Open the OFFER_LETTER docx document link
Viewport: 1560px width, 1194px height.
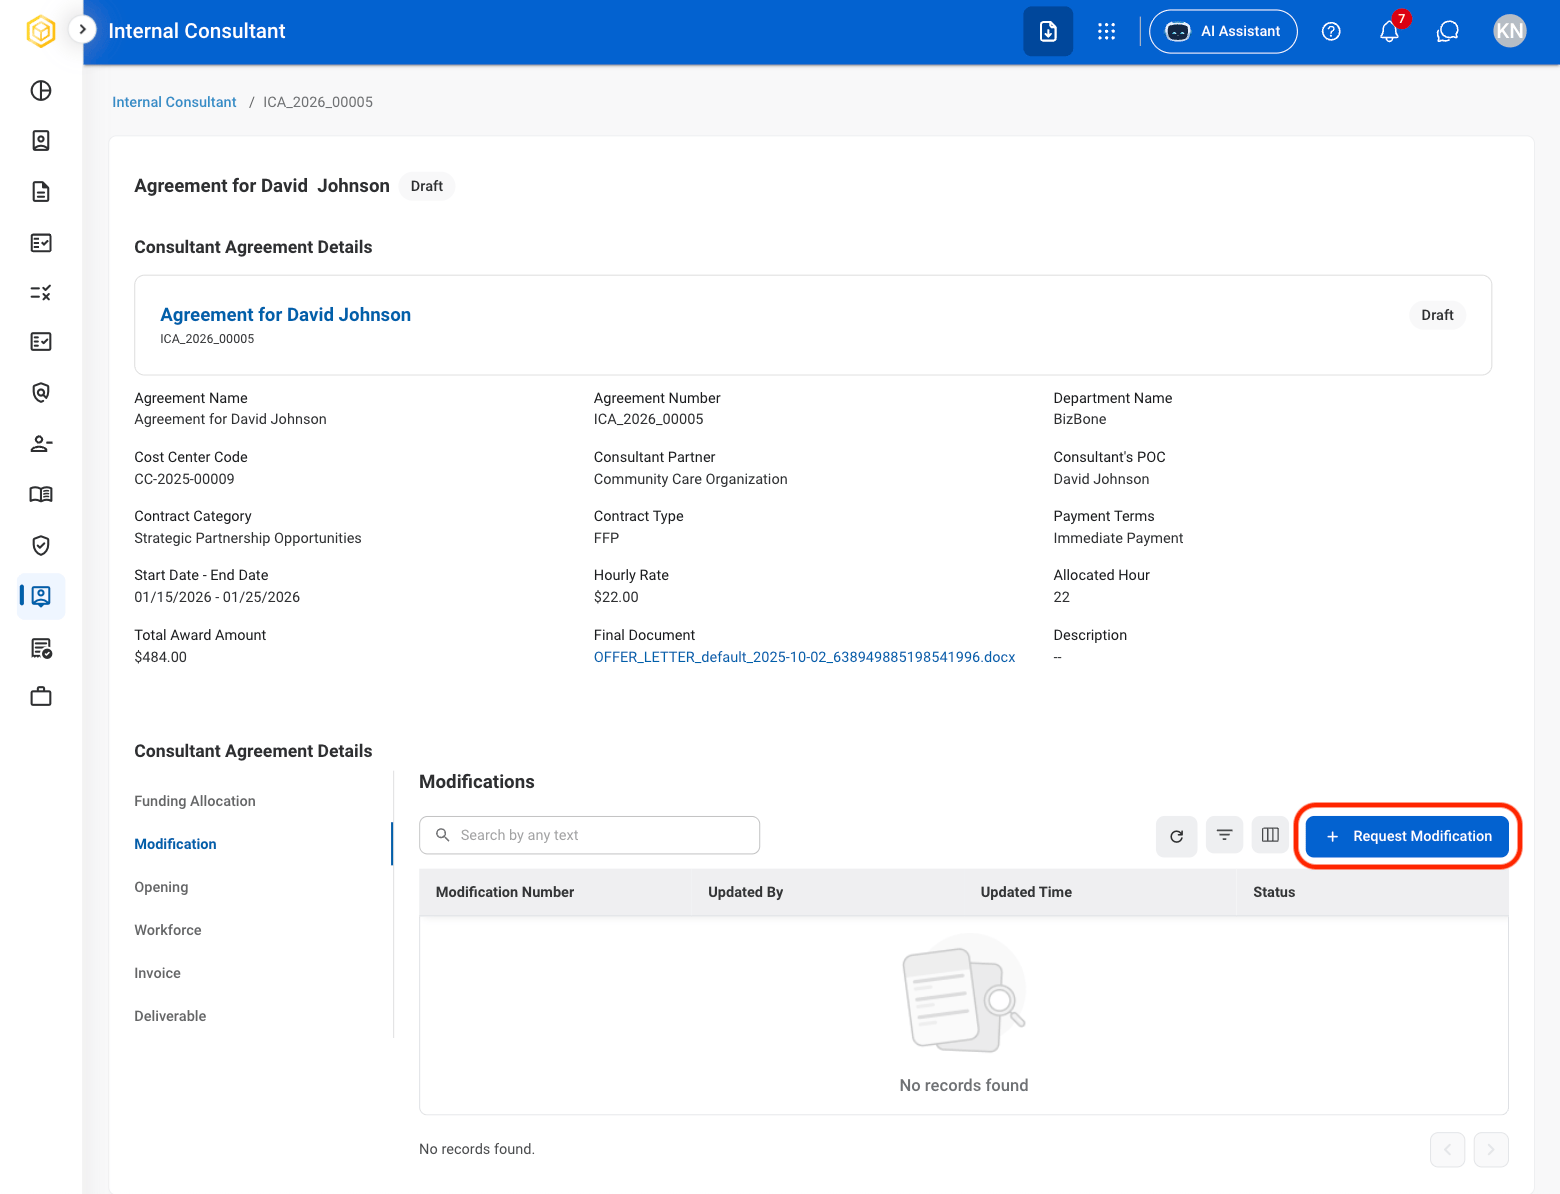click(804, 657)
